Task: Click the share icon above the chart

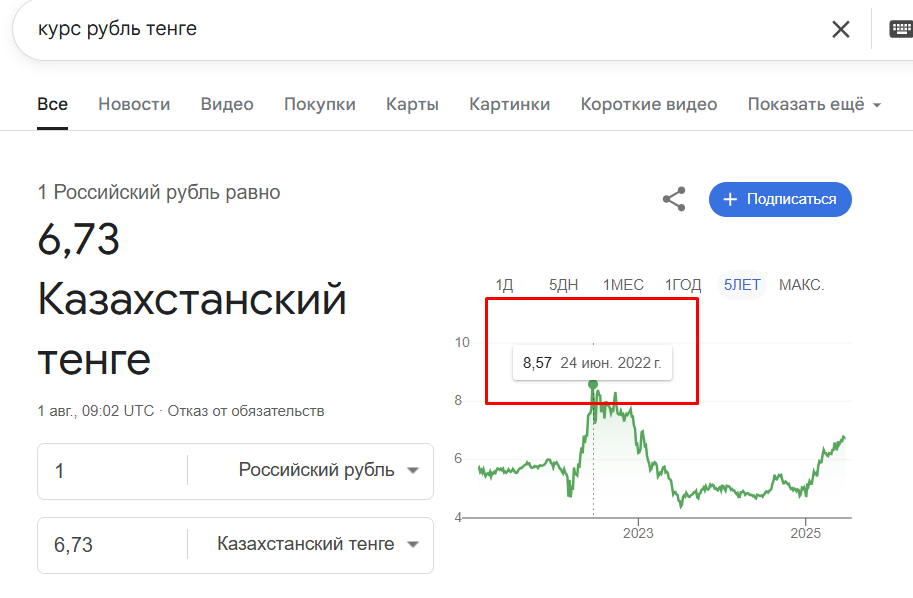Action: pyautogui.click(x=674, y=199)
